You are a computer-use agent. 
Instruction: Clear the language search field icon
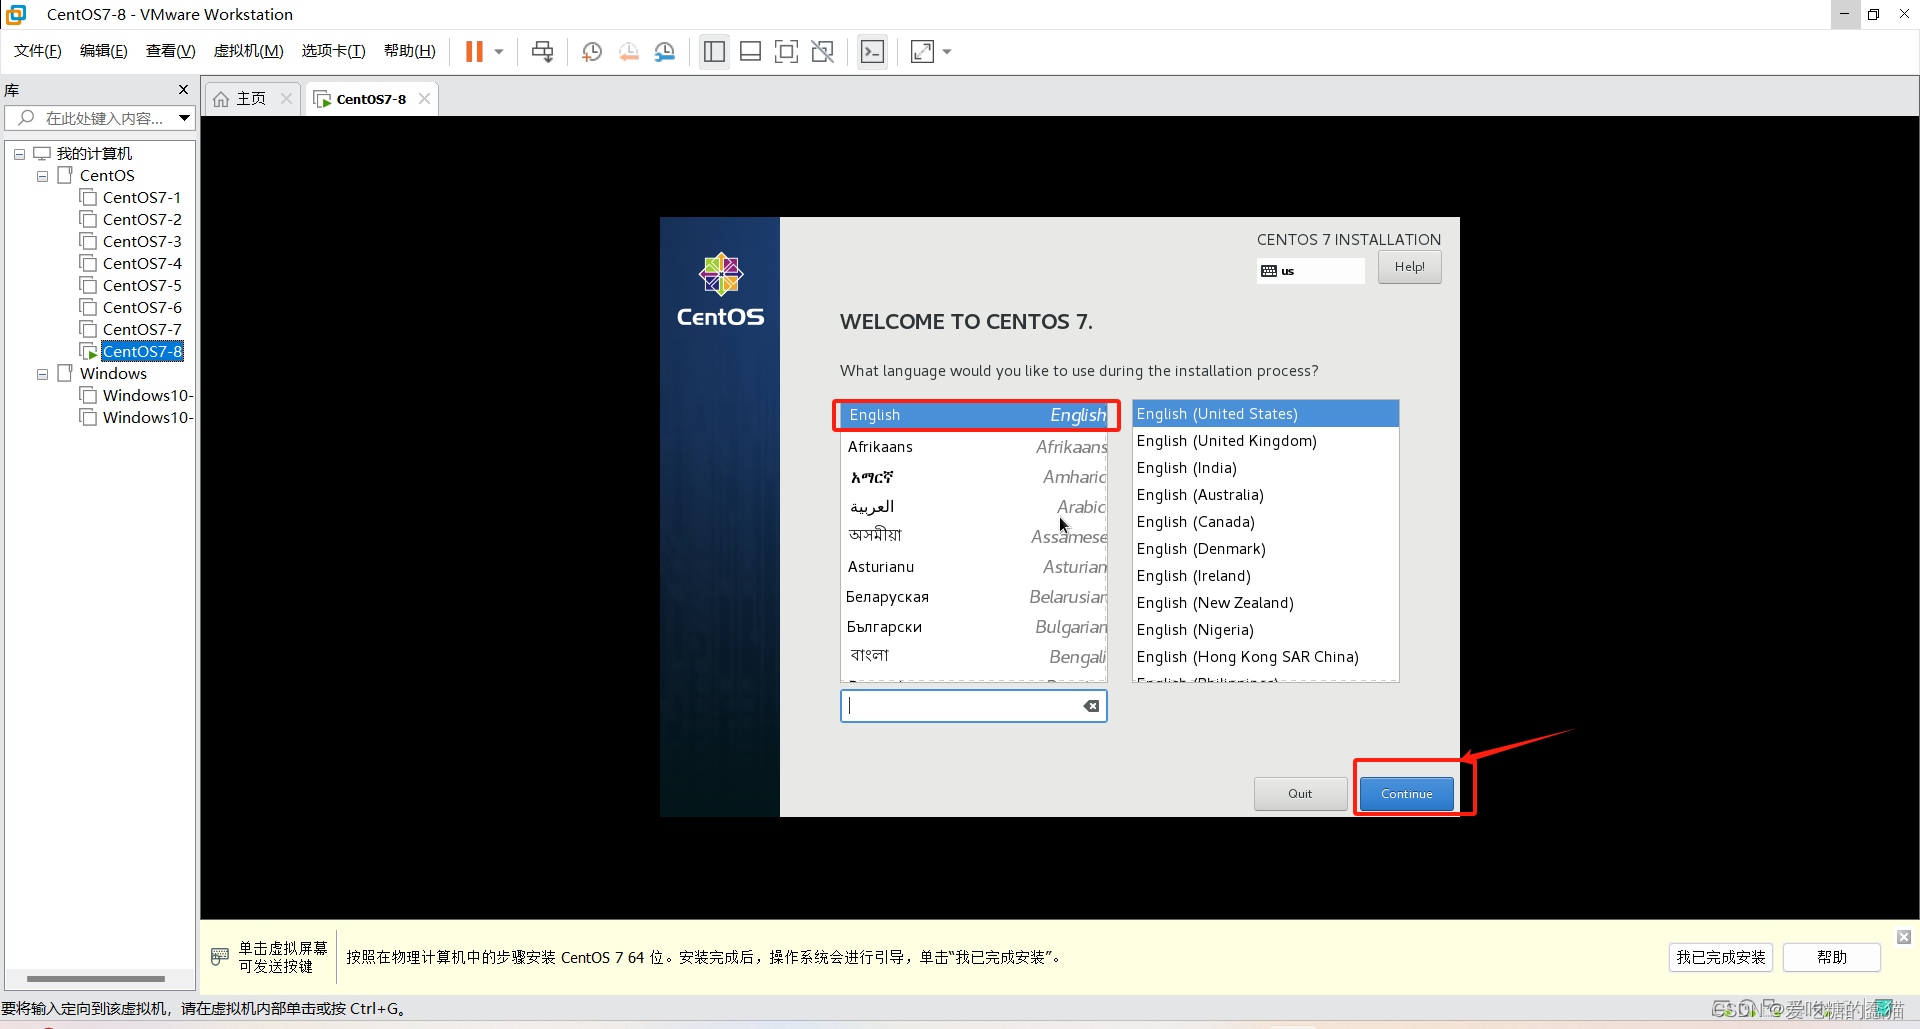pyautogui.click(x=1092, y=706)
